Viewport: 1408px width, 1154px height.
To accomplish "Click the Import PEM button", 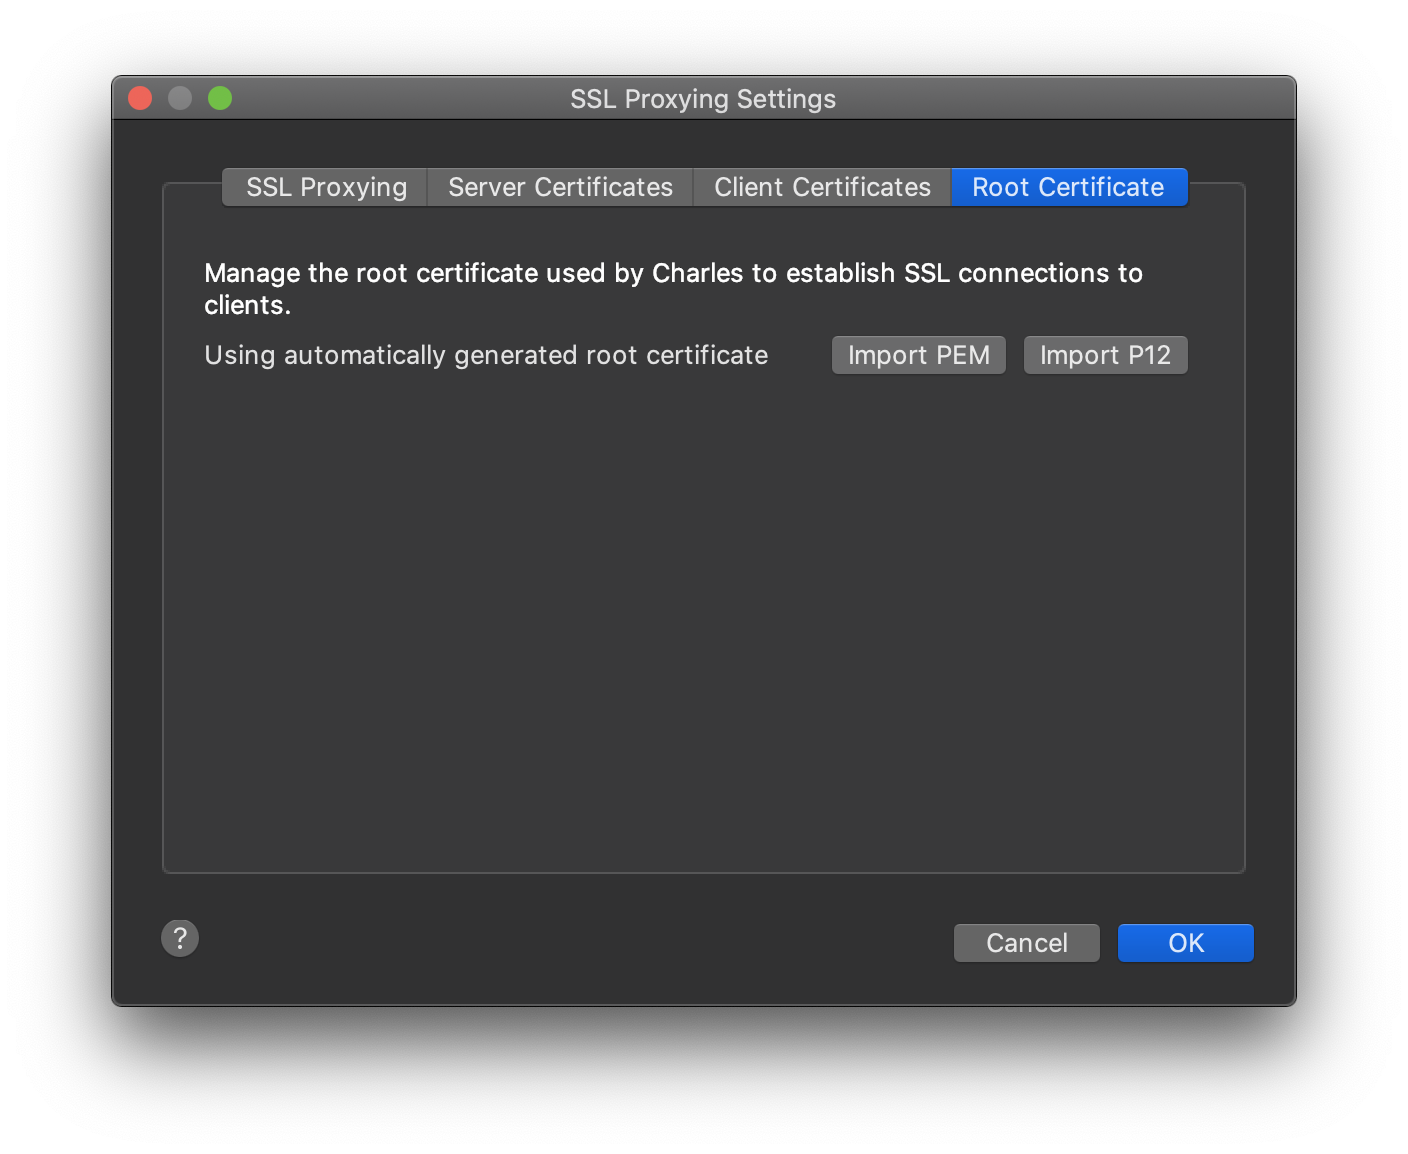I will (x=918, y=355).
